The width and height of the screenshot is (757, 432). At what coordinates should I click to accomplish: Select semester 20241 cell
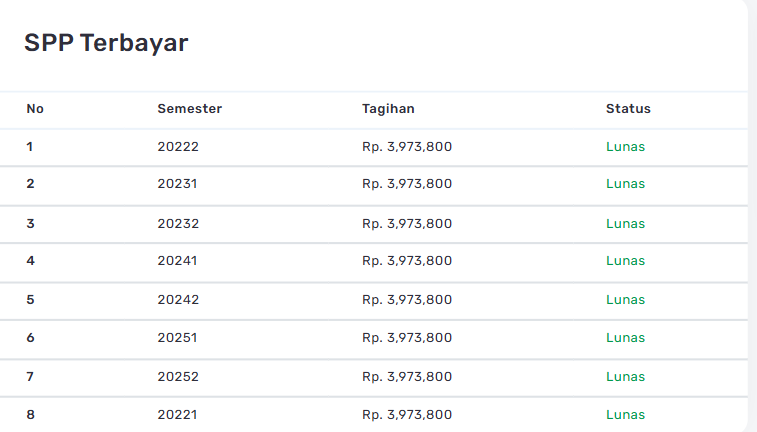coord(178,261)
